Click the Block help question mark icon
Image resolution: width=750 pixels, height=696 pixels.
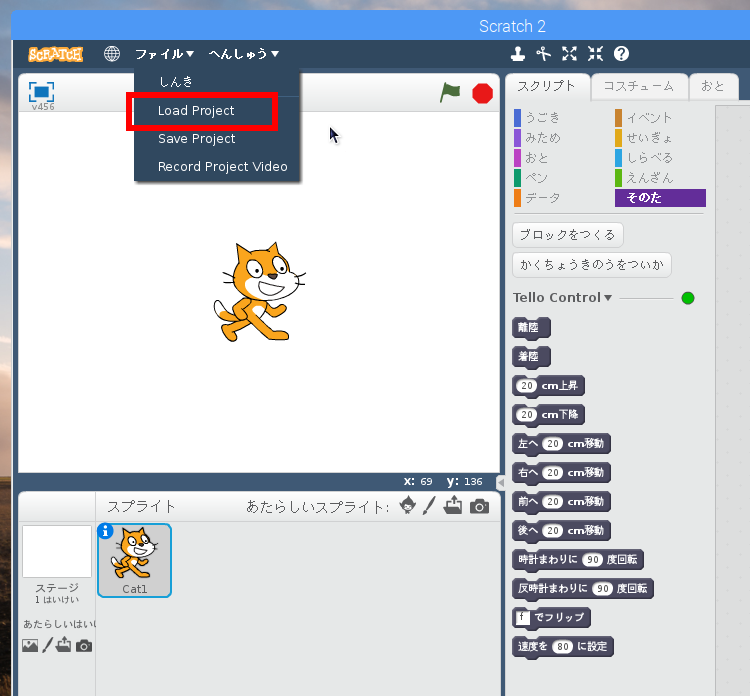pyautogui.click(x=621, y=54)
